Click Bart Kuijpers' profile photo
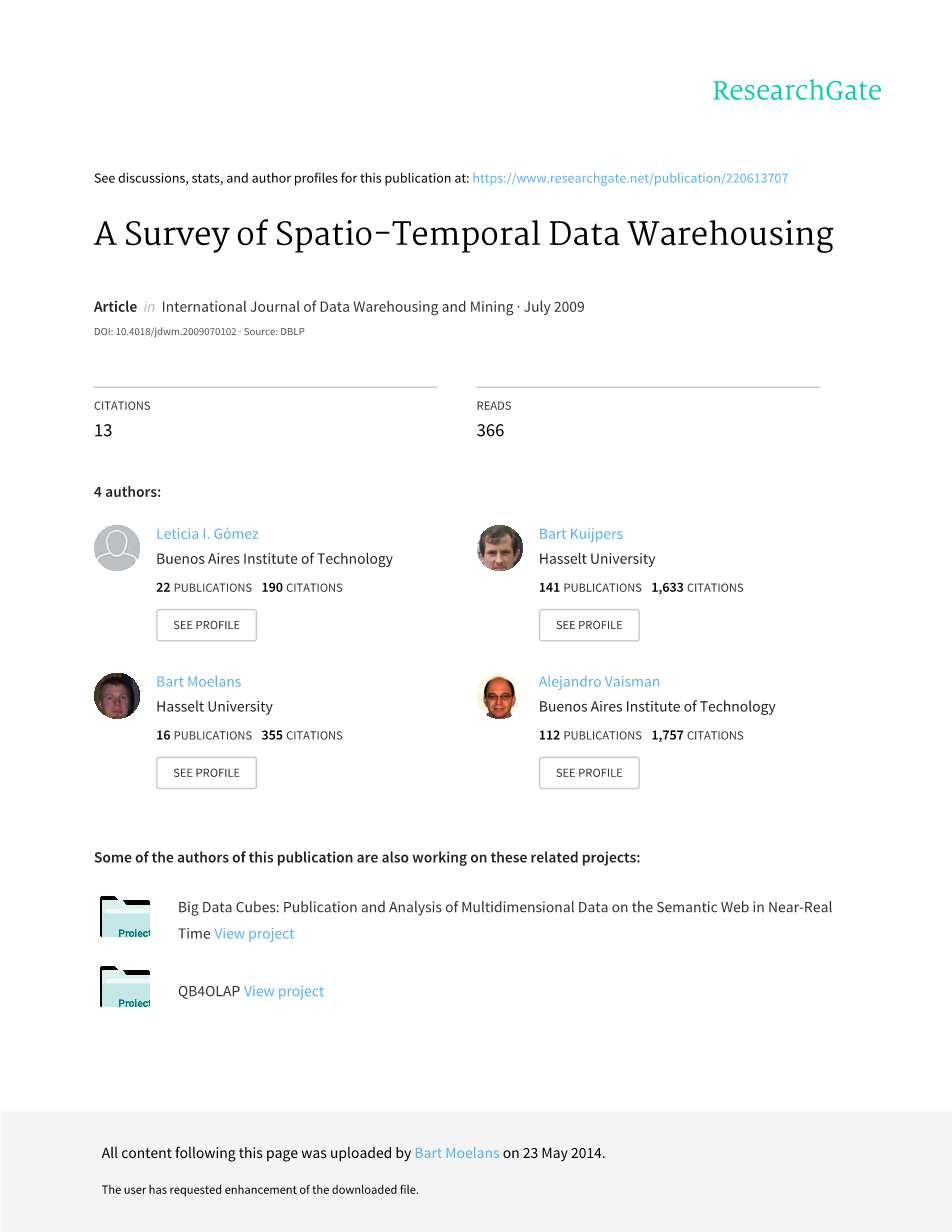 500,548
